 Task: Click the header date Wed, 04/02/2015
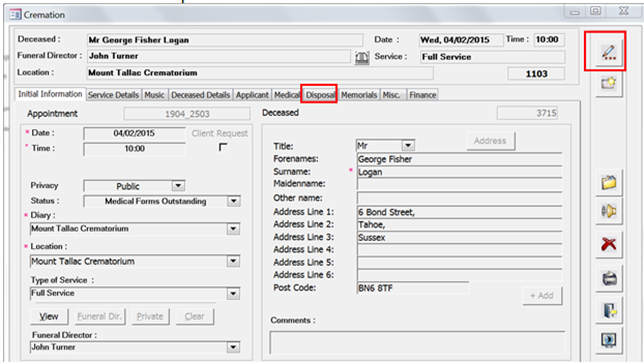[461, 40]
